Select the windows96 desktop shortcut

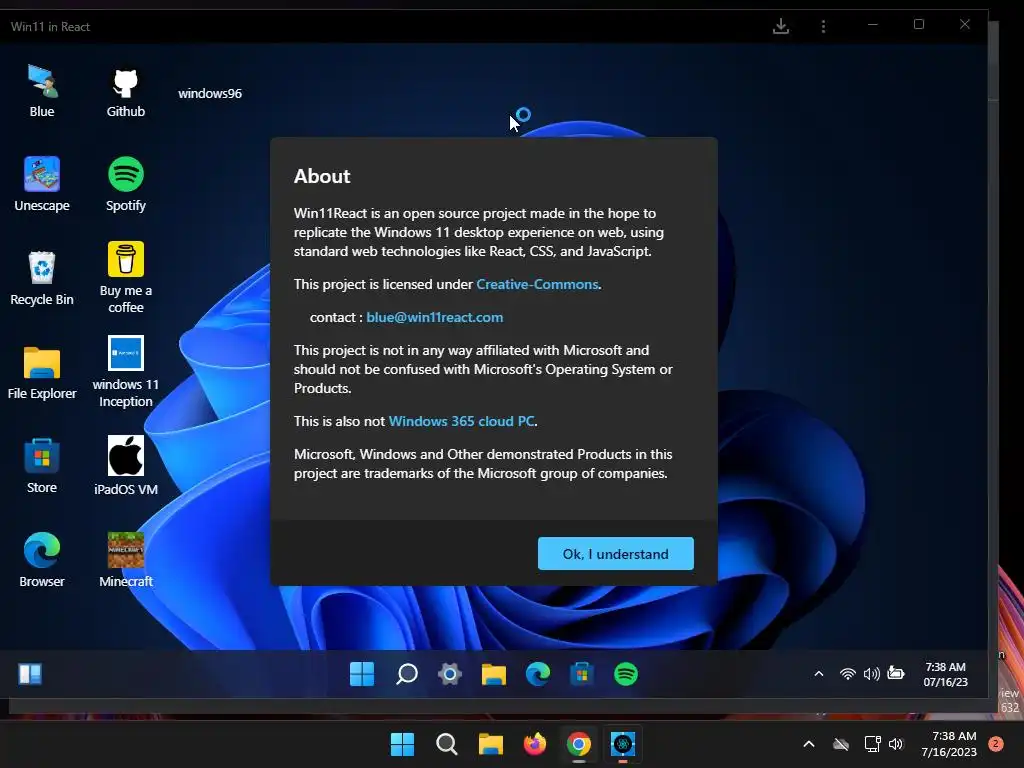click(210, 93)
